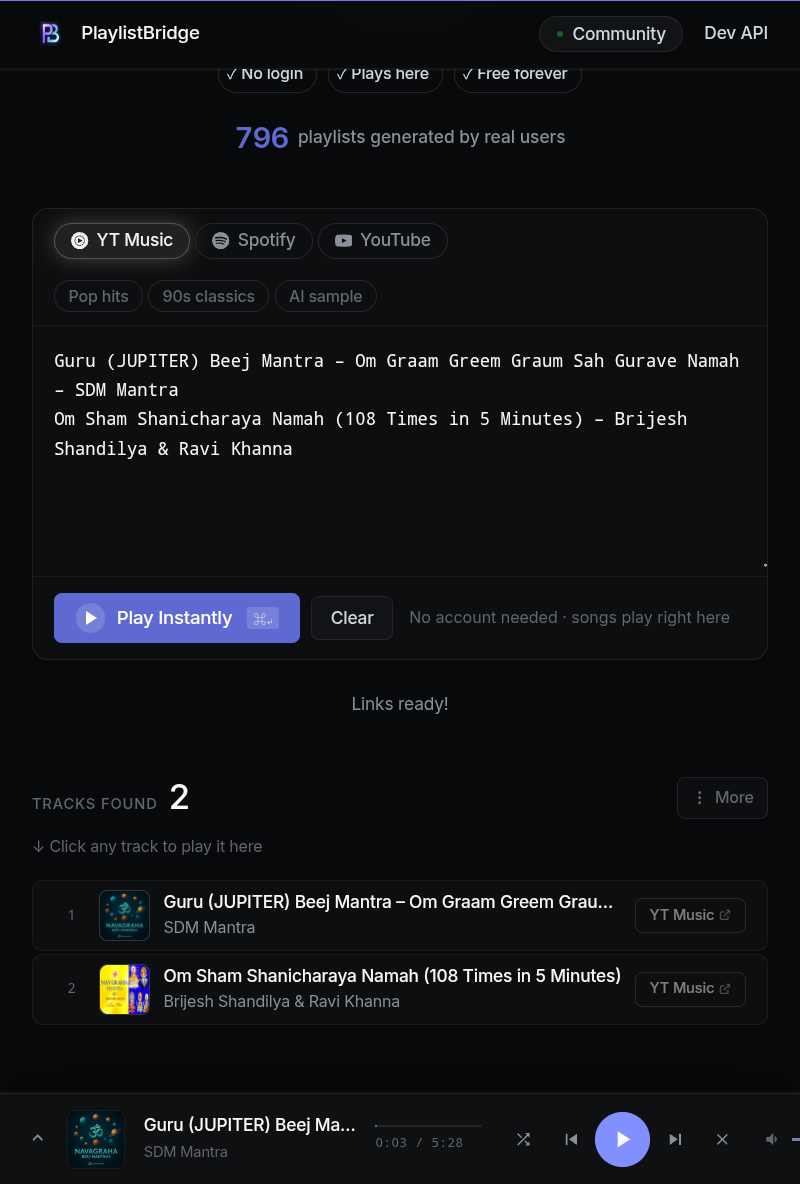The image size is (800, 1184).
Task: Select the shuffle icon in the player bar
Action: pos(523,1139)
